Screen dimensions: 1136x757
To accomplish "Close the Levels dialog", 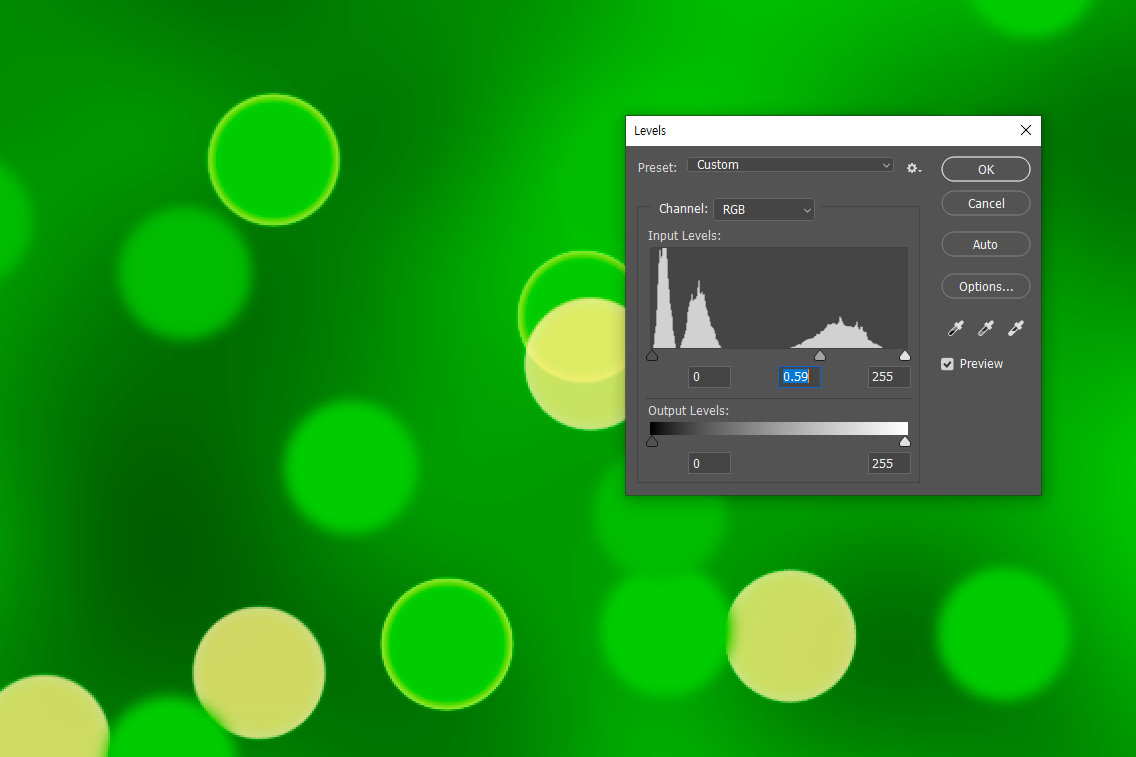I will pos(1025,130).
